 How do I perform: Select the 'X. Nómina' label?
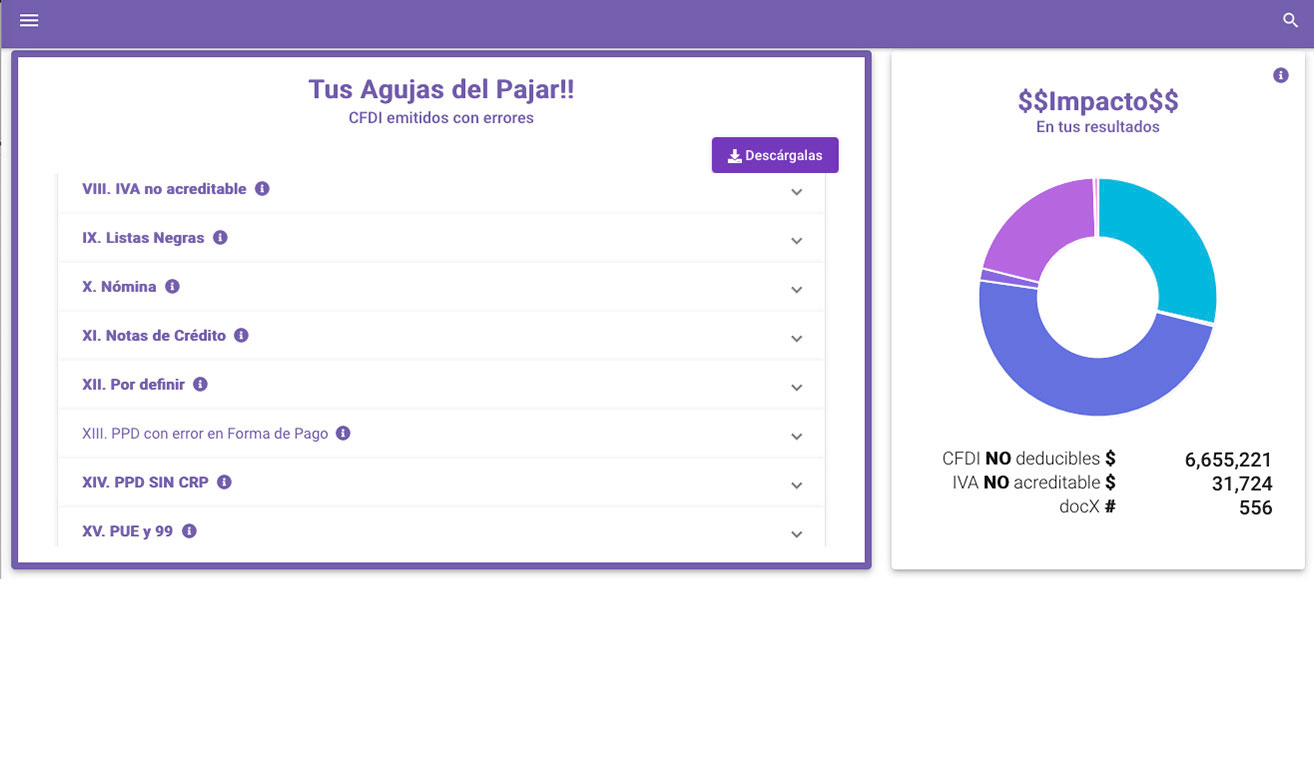(x=119, y=286)
